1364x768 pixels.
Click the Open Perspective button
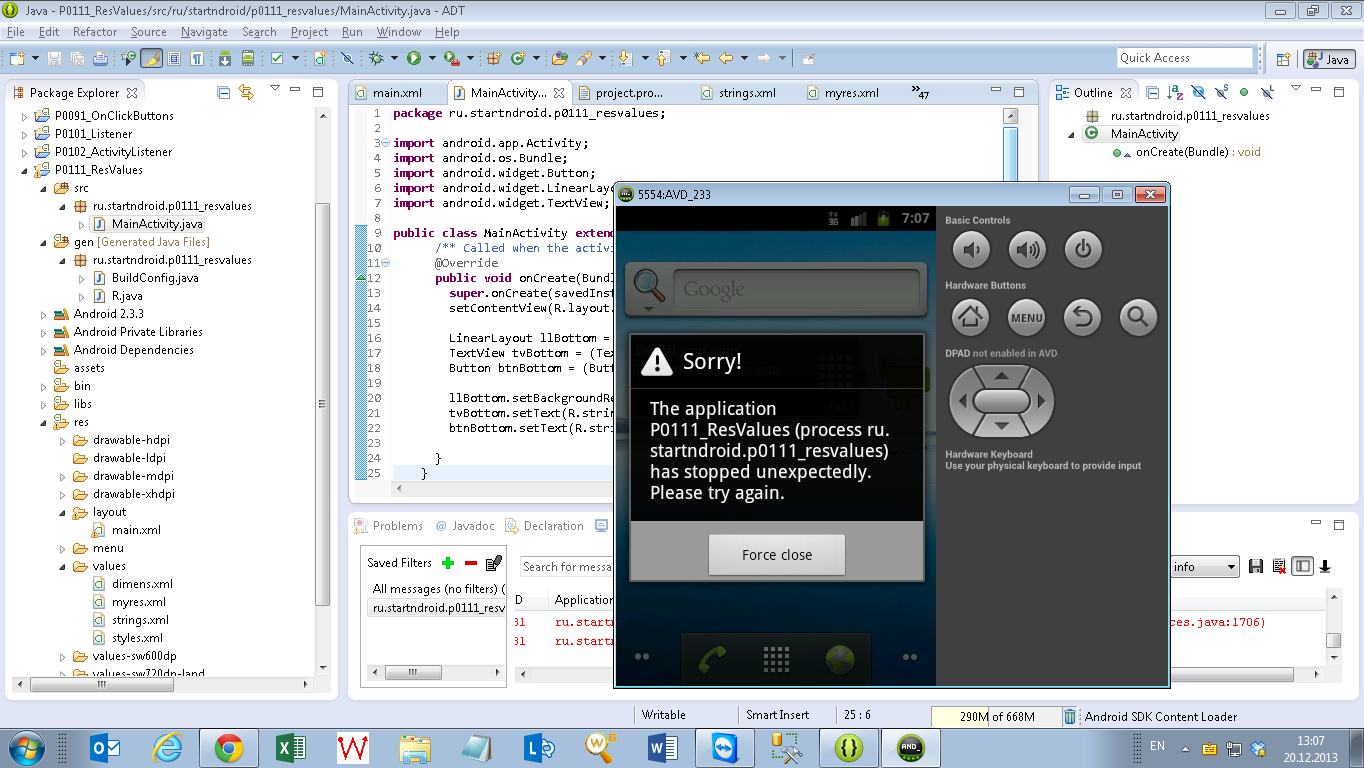[x=1283, y=59]
